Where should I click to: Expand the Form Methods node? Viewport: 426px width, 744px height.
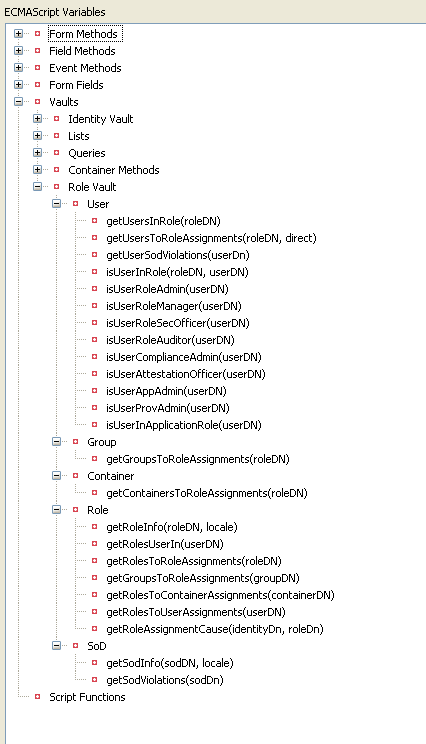coord(19,34)
